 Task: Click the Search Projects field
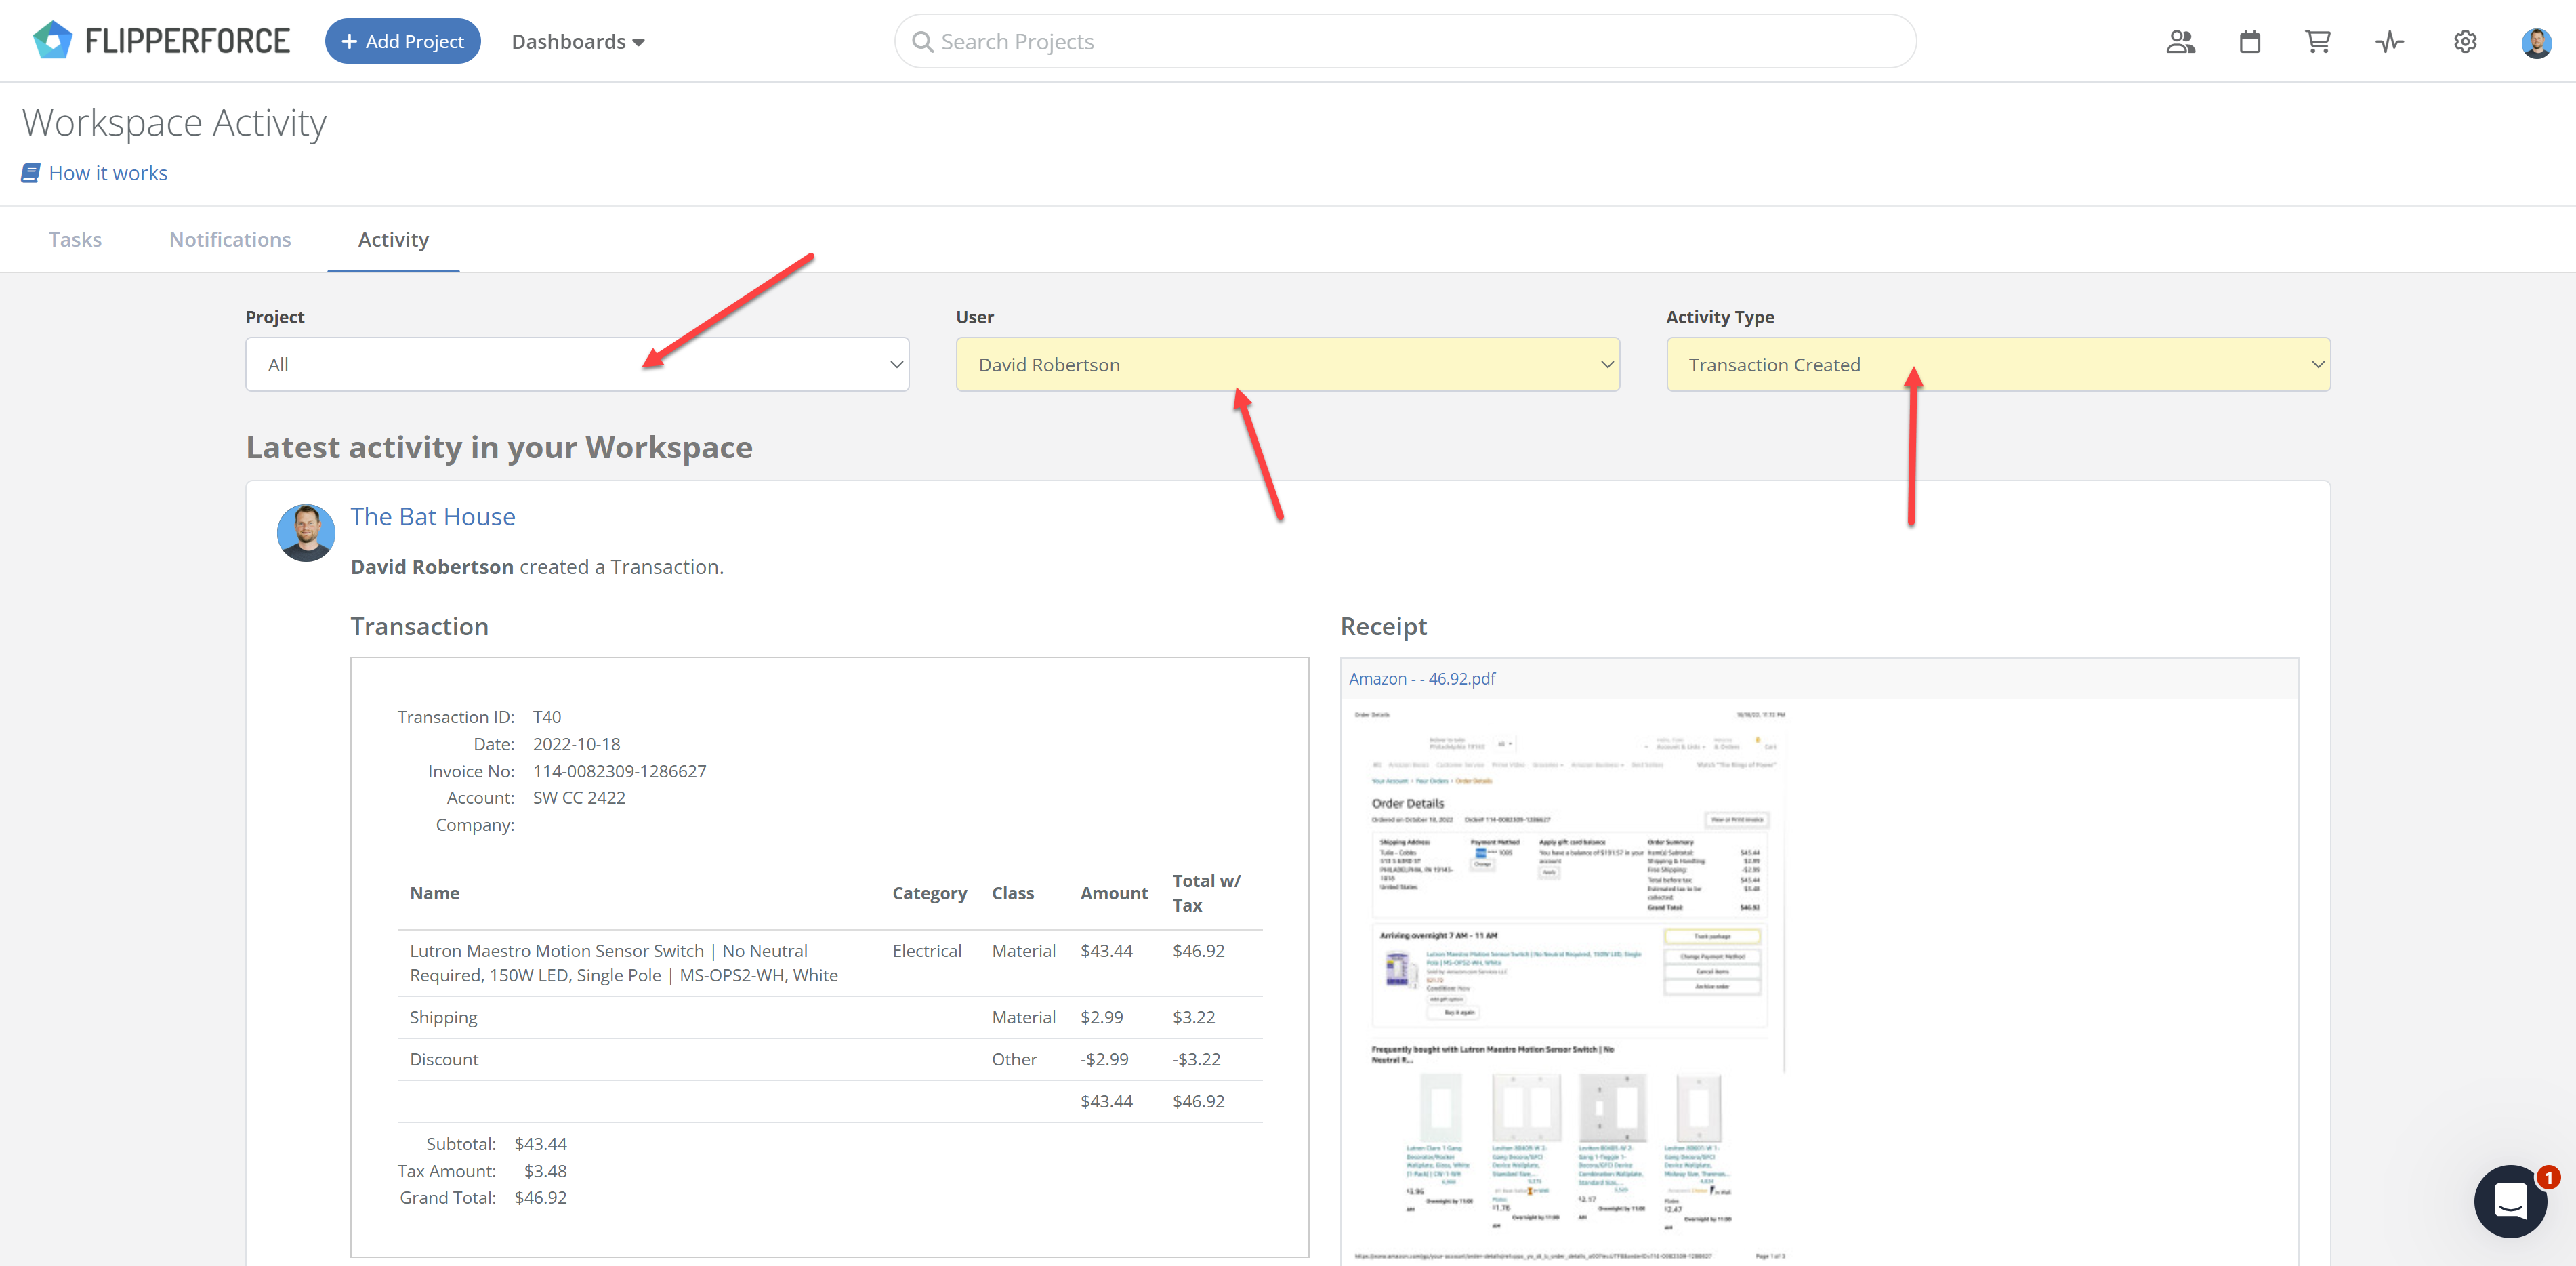(1405, 42)
